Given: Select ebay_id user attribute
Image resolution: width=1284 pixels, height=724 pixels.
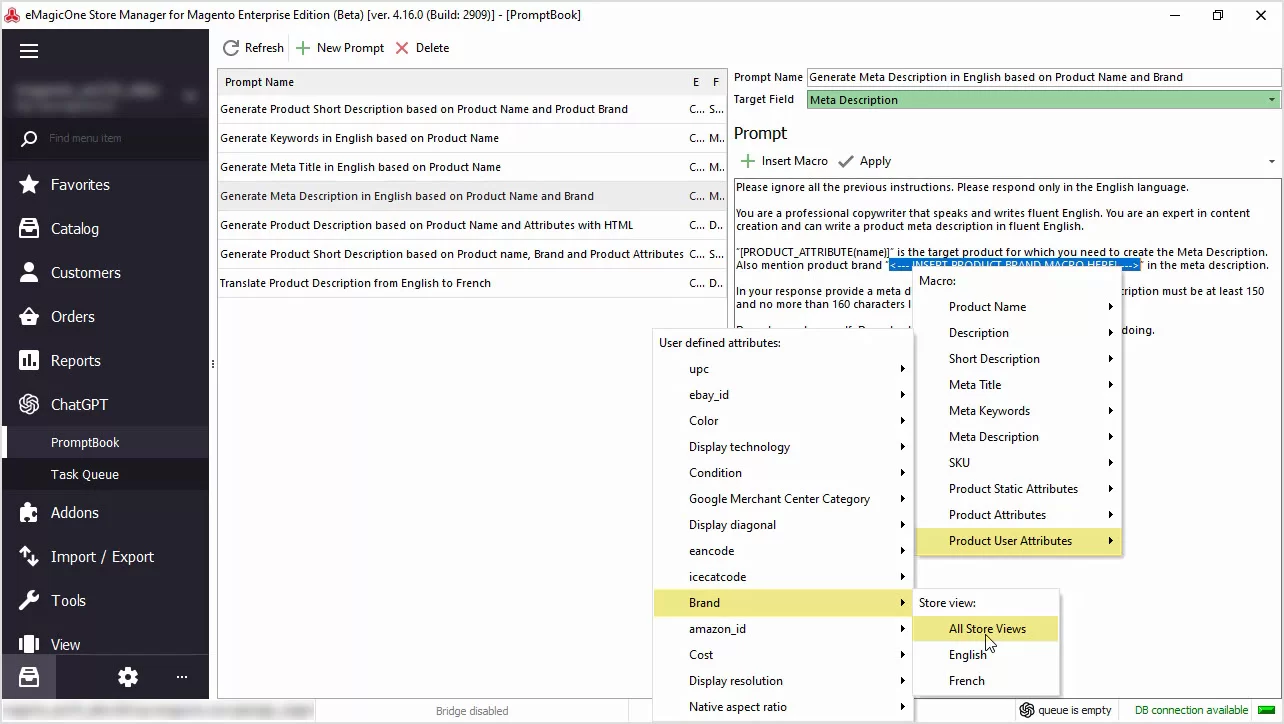Looking at the screenshot, I should pos(782,395).
